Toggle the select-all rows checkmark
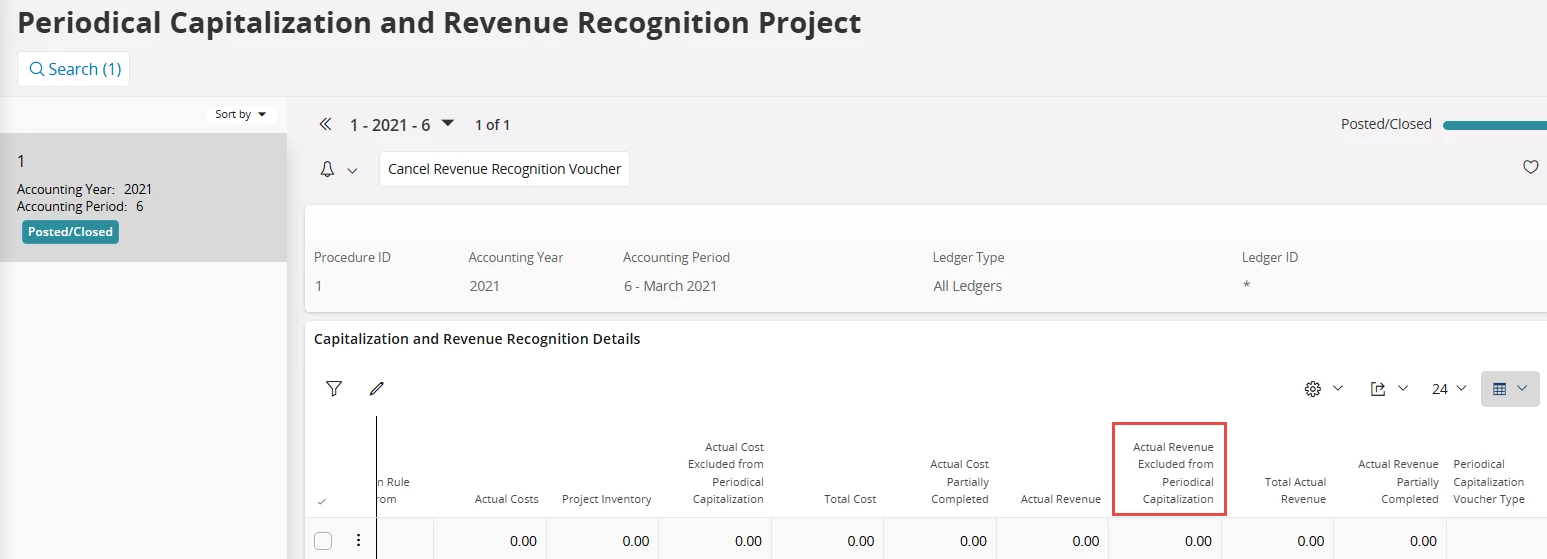This screenshot has height=559, width=1547. coord(322,501)
